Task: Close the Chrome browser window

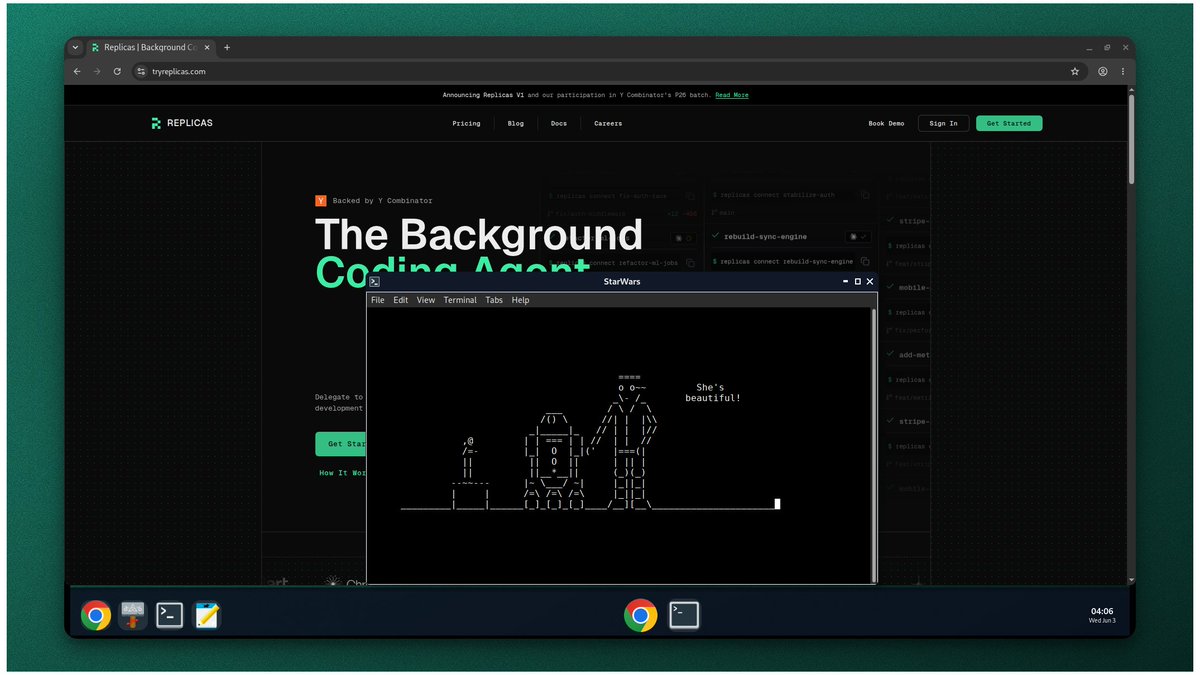Action: [x=1124, y=47]
